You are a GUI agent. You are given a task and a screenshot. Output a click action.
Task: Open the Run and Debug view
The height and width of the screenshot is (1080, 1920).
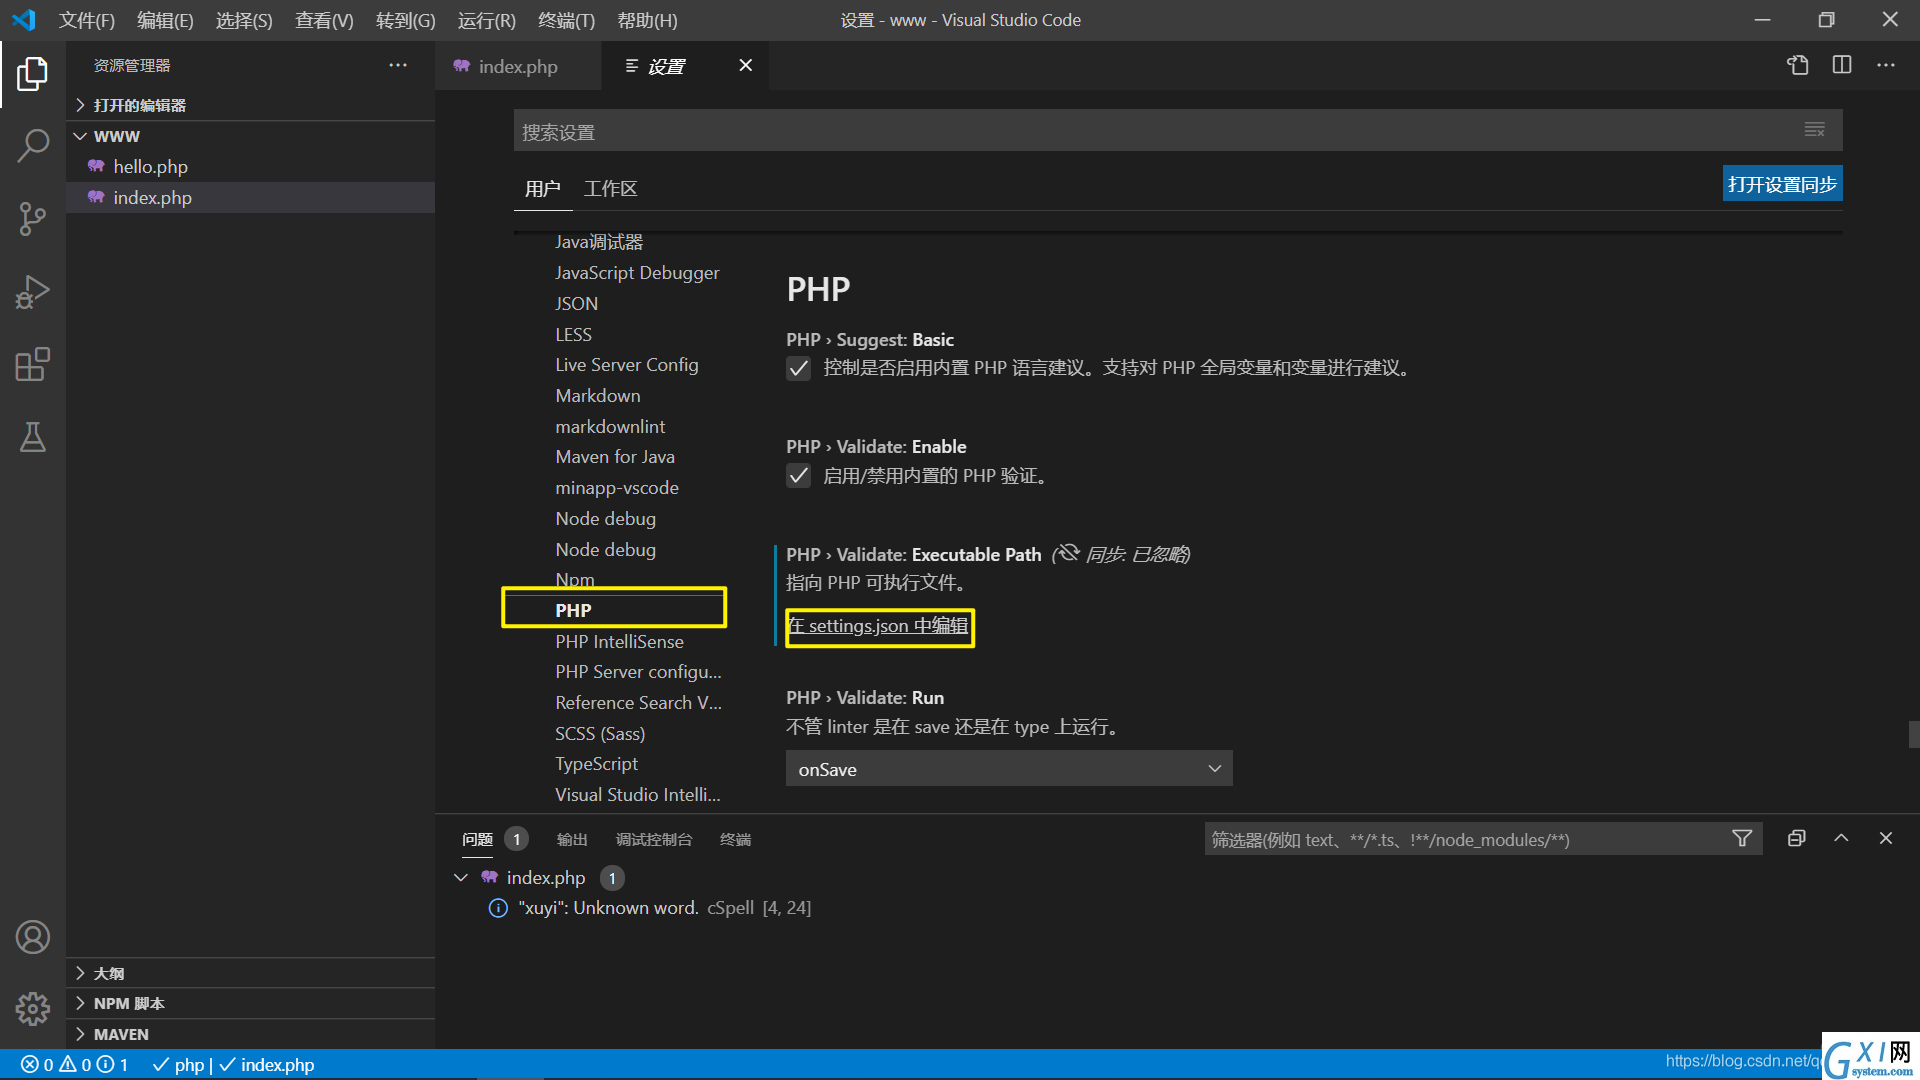(32, 292)
